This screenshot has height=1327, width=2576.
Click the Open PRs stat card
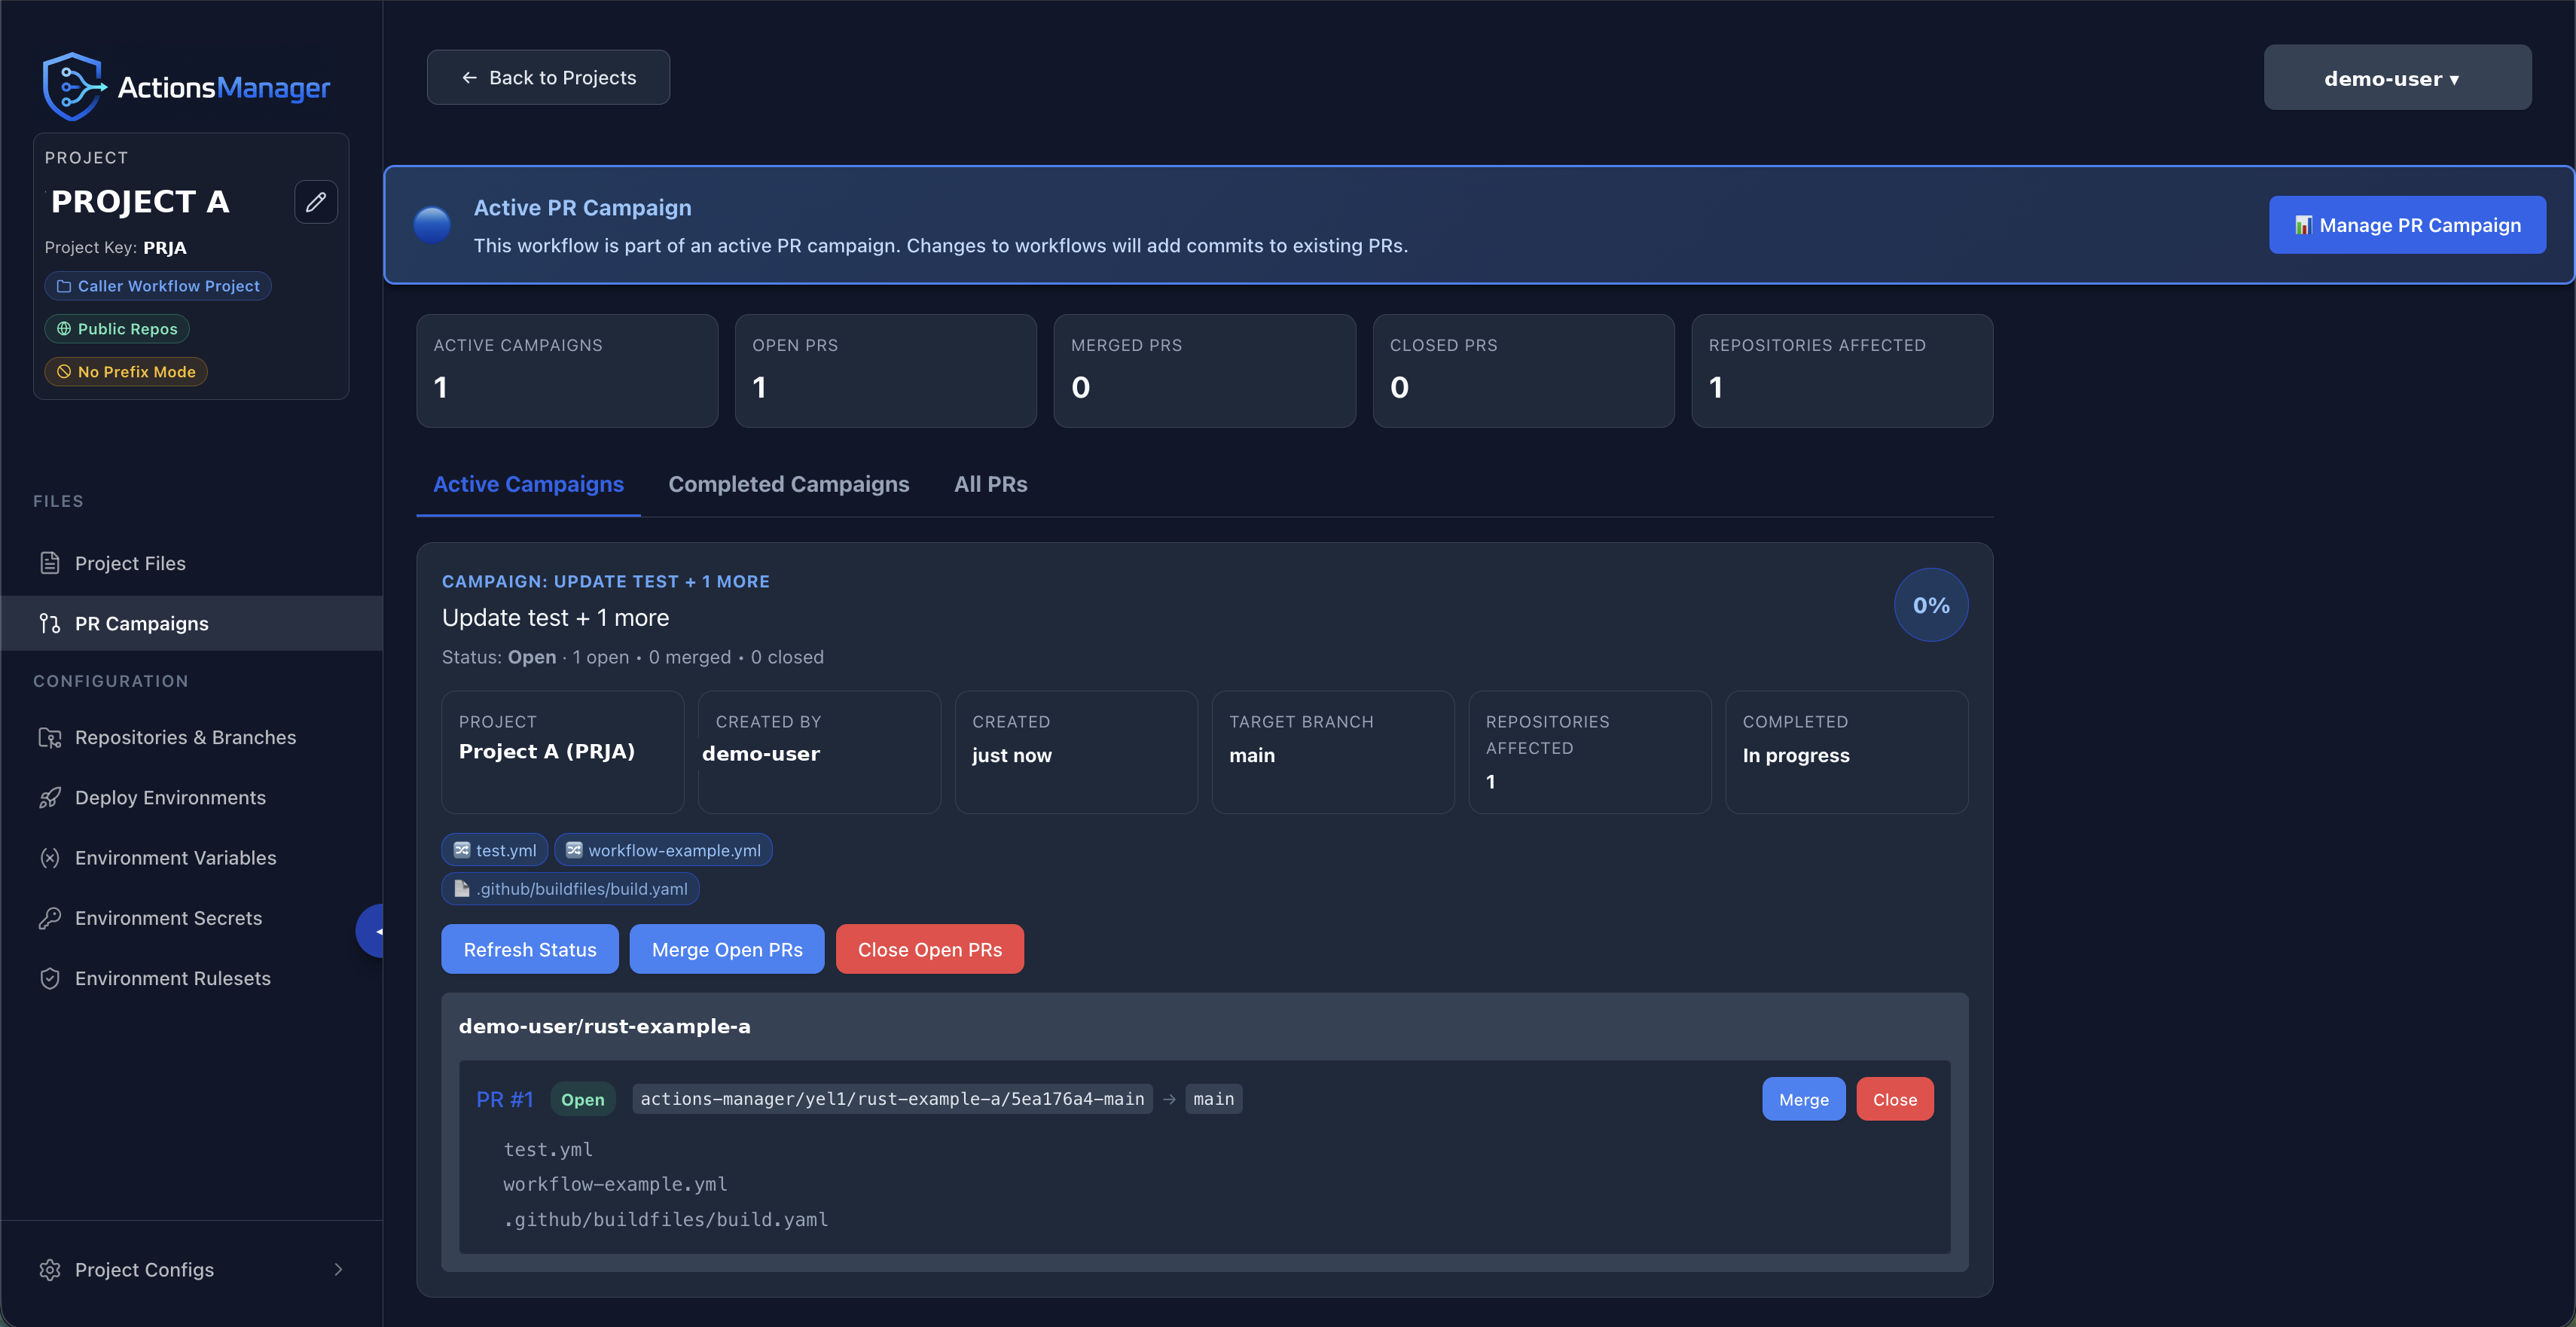point(886,371)
